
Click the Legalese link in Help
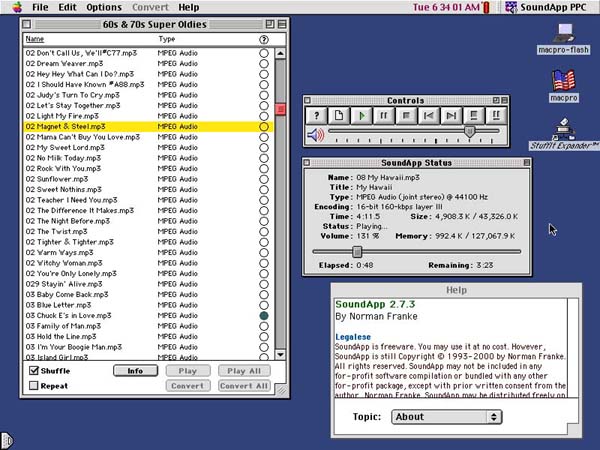point(353,337)
